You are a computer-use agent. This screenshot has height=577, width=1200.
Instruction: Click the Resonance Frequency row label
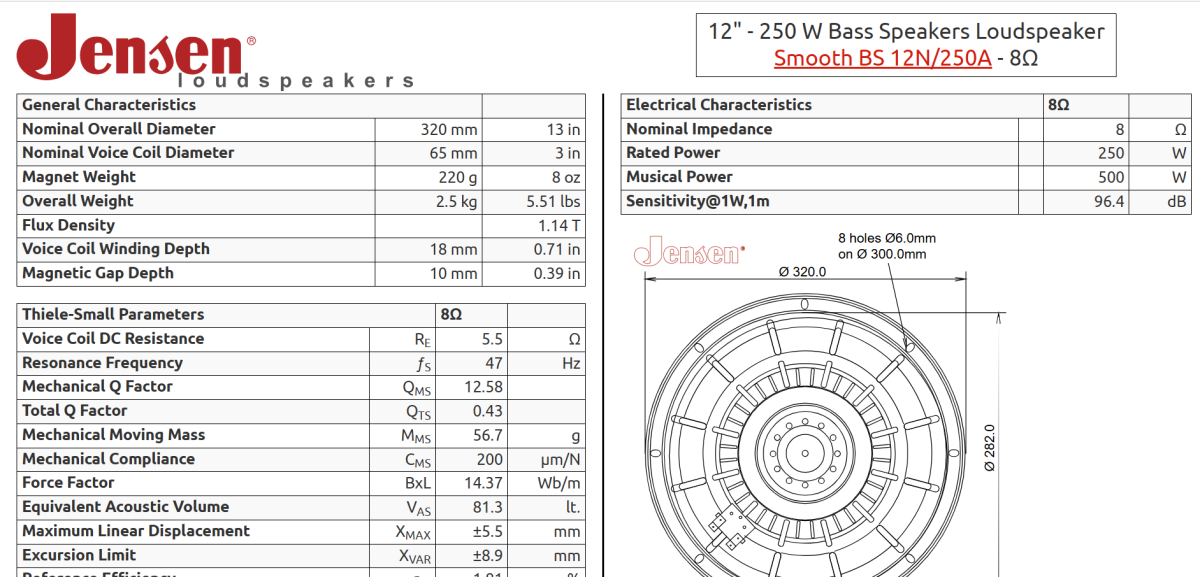[x=102, y=363]
